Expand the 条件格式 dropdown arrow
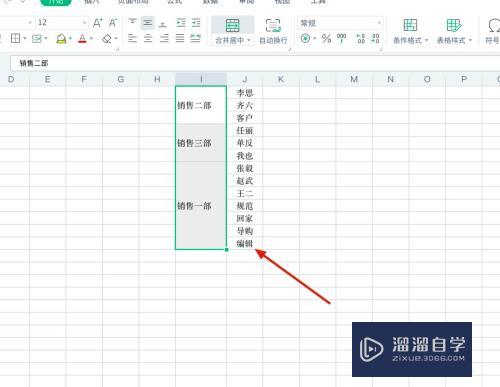The height and width of the screenshot is (387, 500). (426, 40)
